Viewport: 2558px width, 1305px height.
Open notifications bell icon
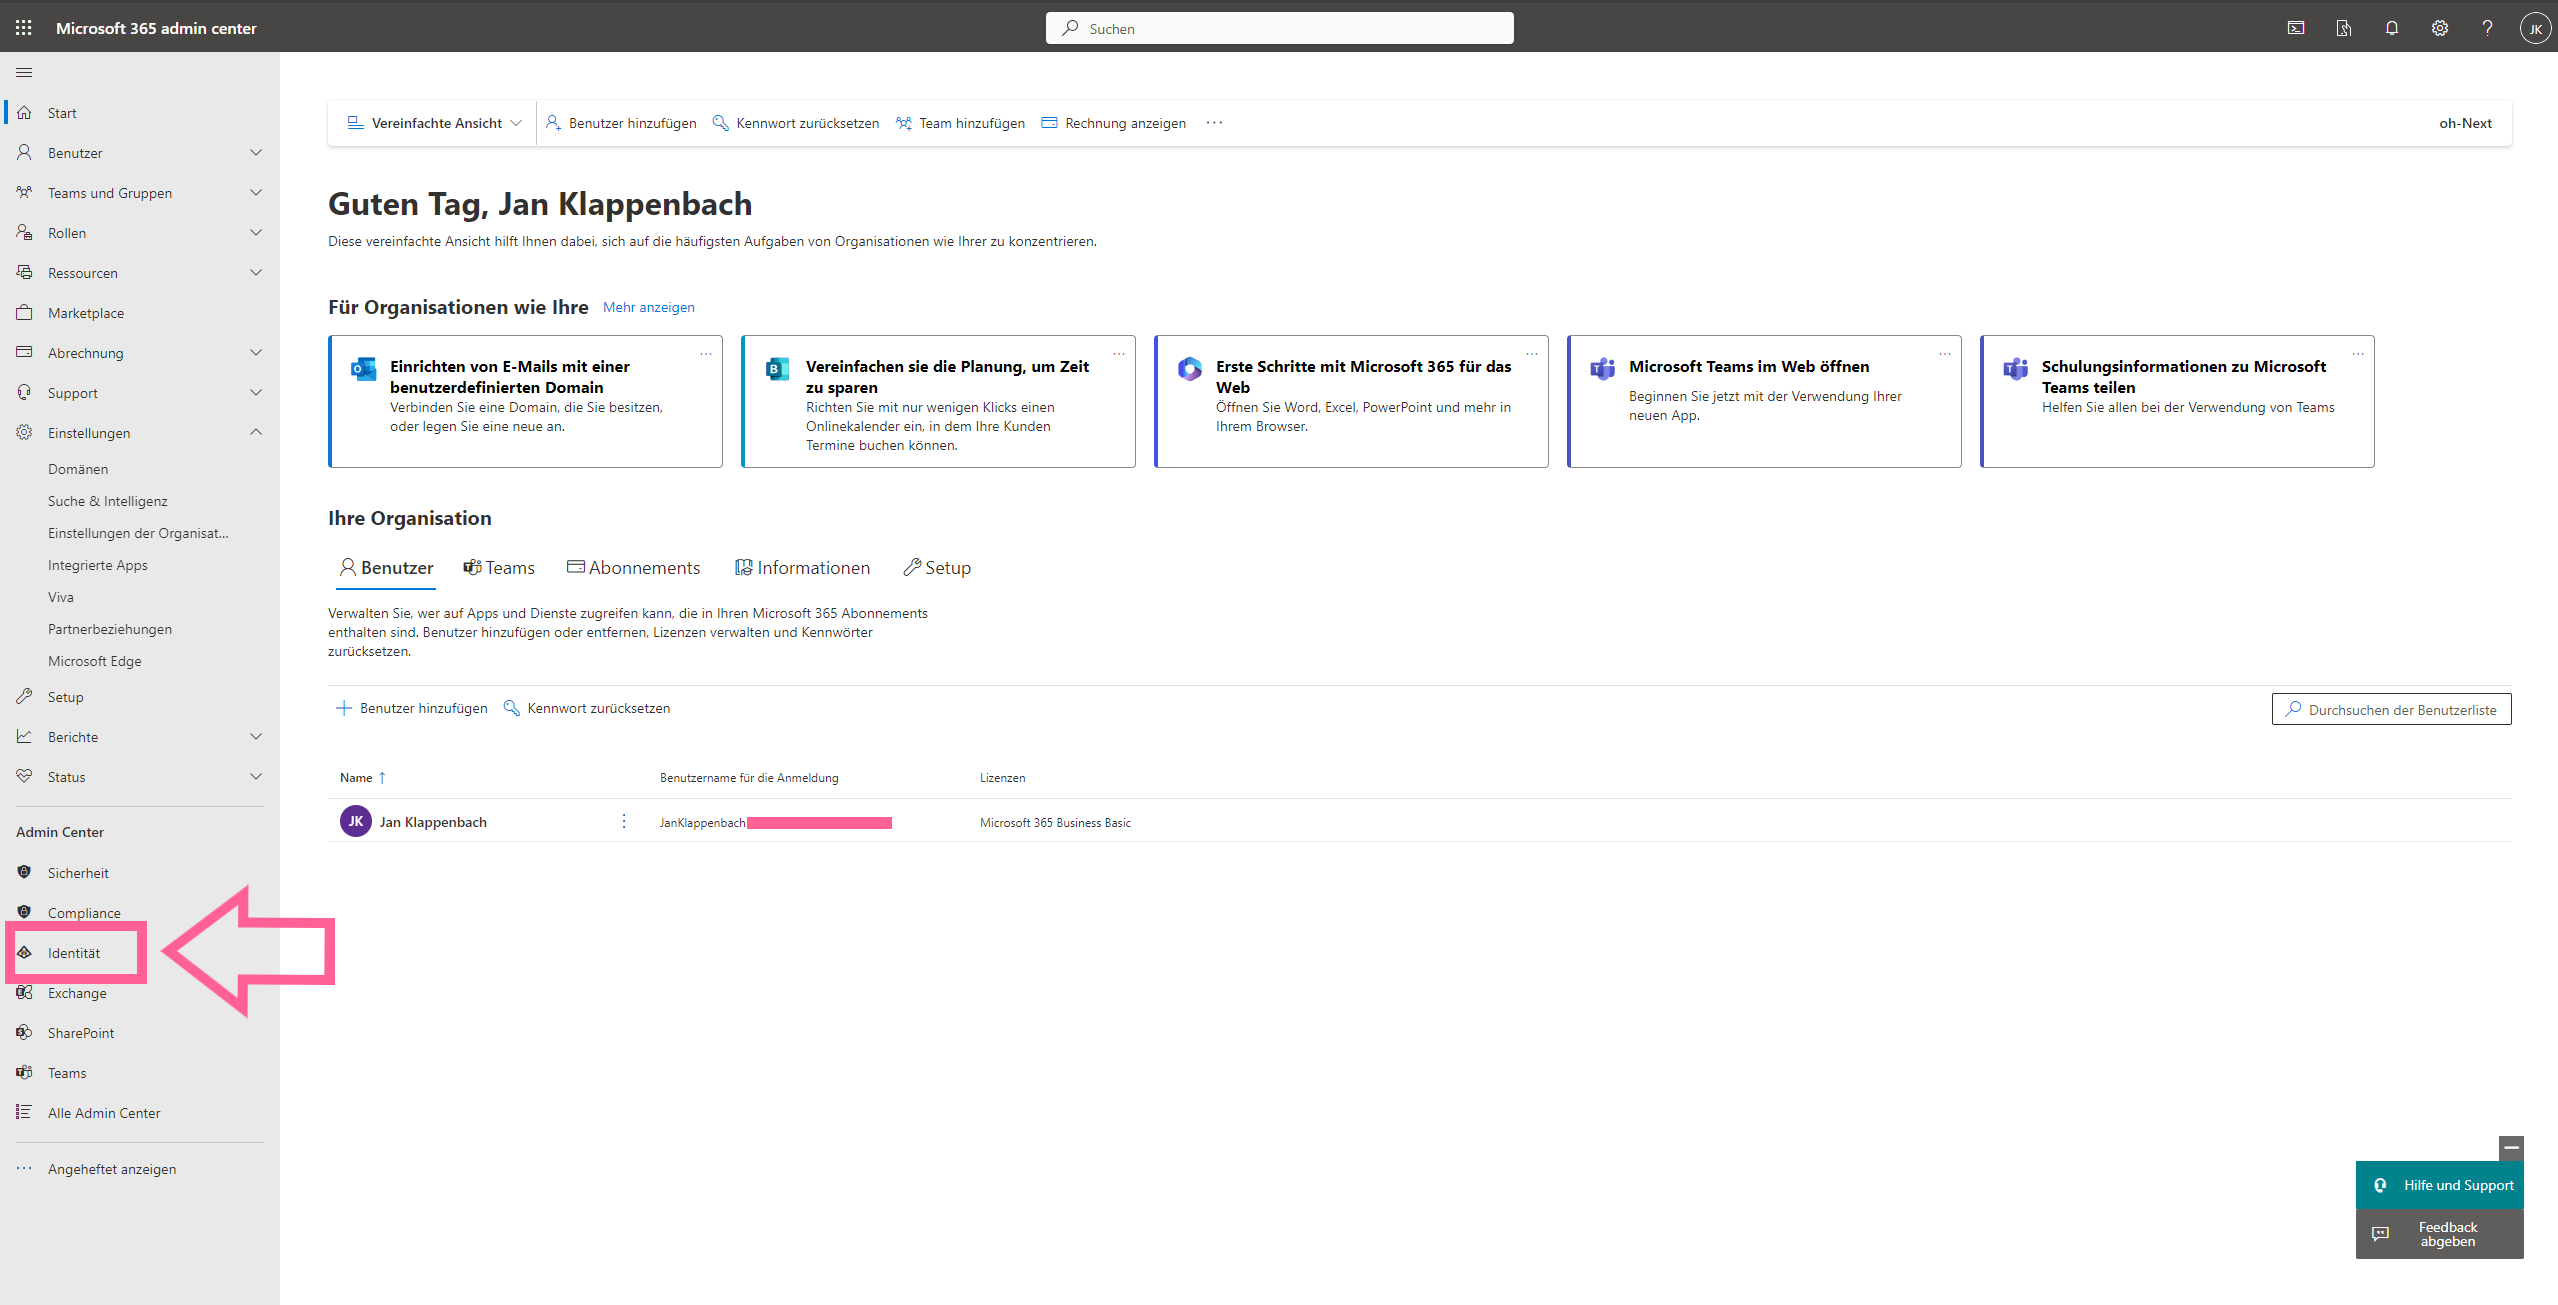[x=2392, y=28]
